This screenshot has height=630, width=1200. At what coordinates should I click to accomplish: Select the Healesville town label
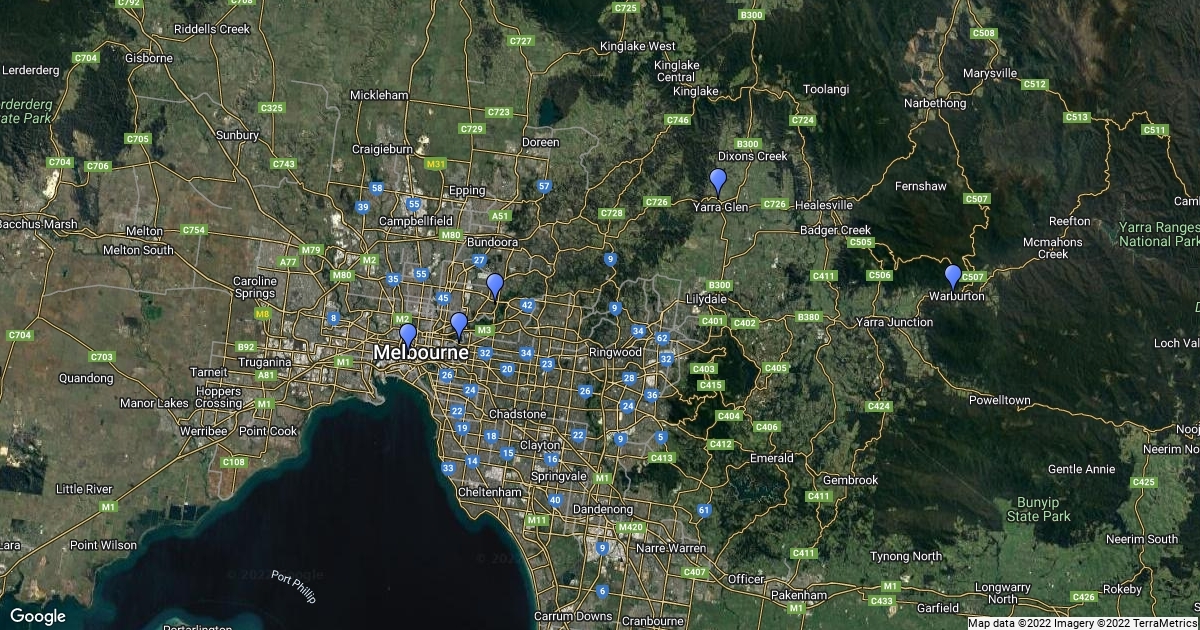827,204
